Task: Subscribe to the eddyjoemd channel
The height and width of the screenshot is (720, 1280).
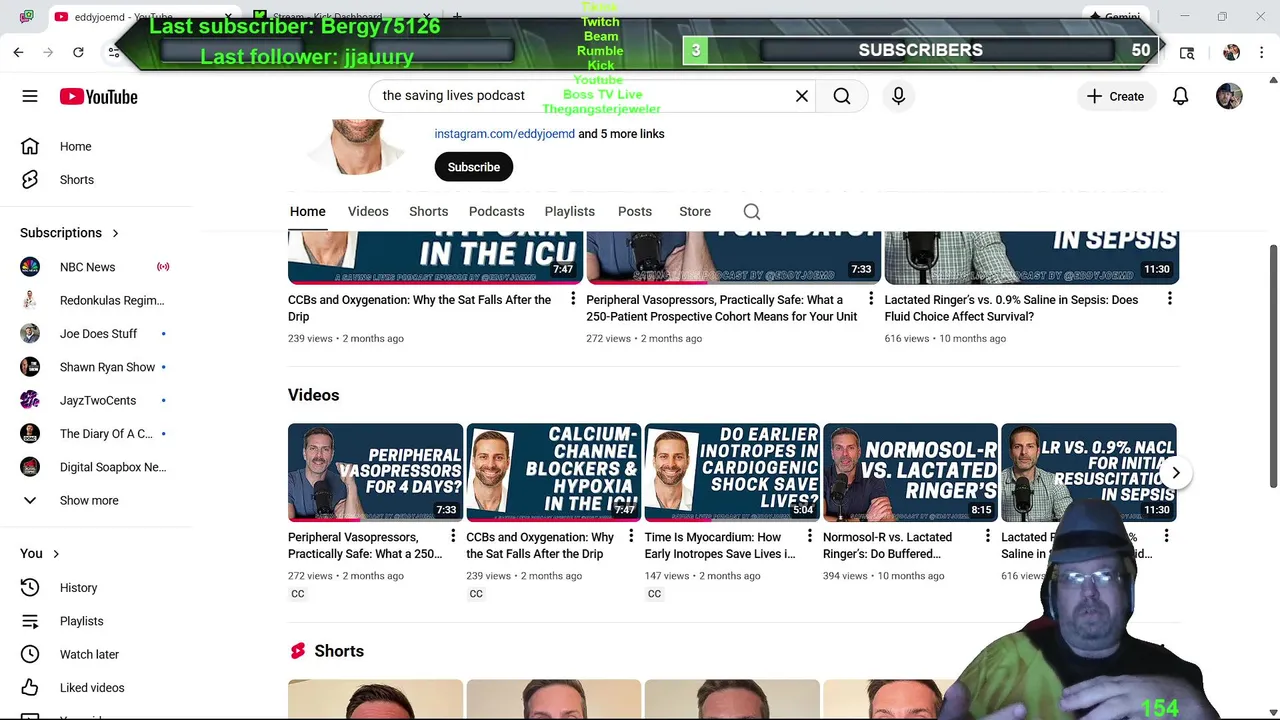Action: (x=474, y=167)
